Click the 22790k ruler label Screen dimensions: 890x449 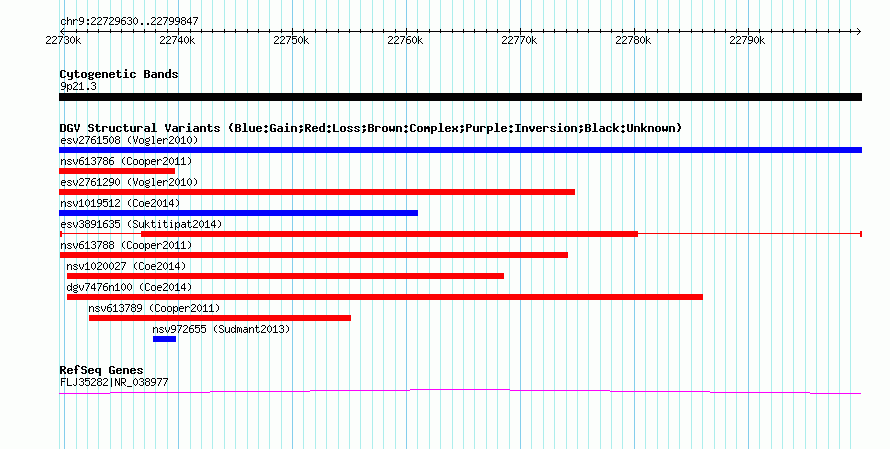pos(748,40)
